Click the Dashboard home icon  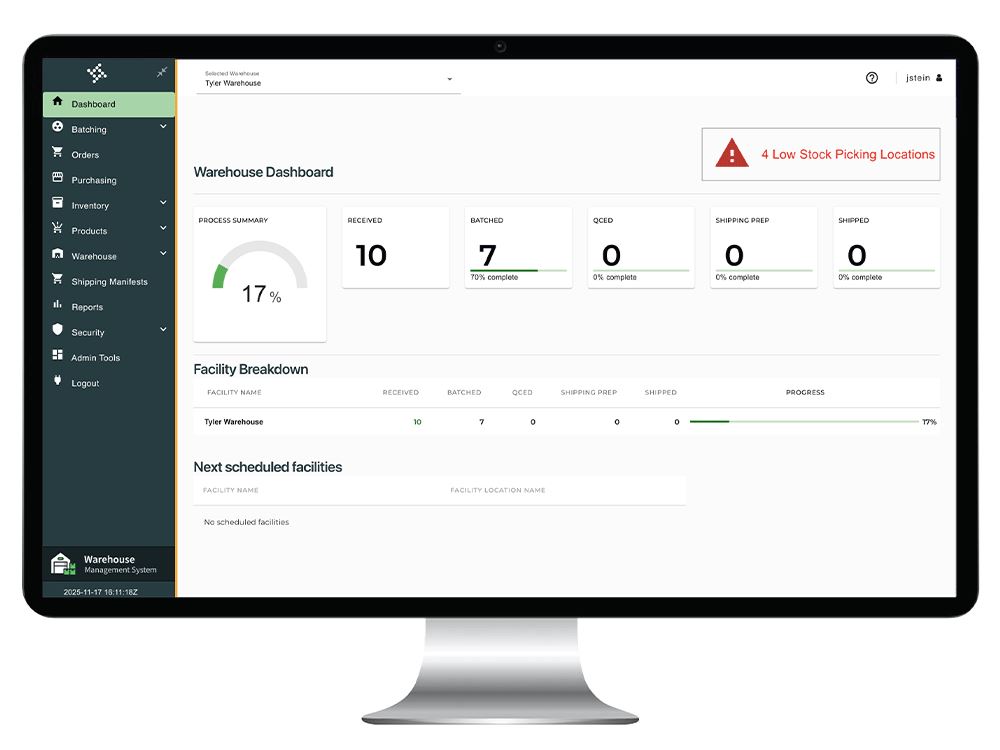point(57,102)
